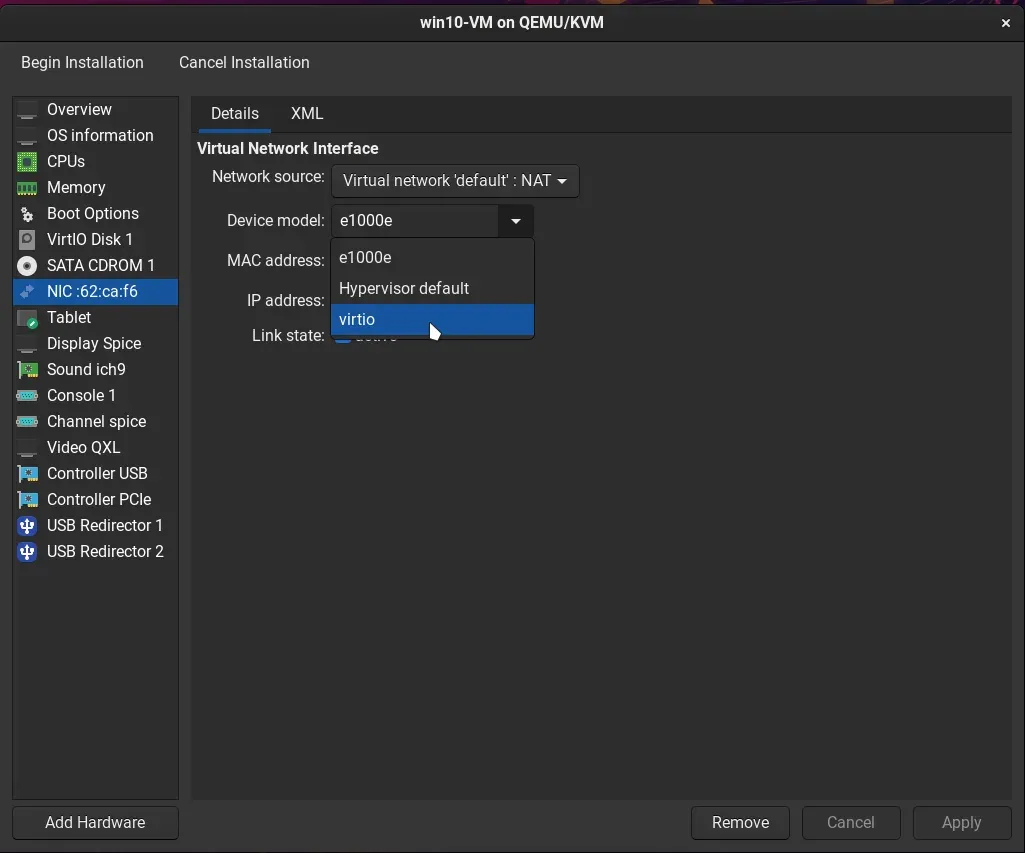This screenshot has height=853, width=1025.
Task: Click the Tablet device icon
Action: [x=27, y=318]
